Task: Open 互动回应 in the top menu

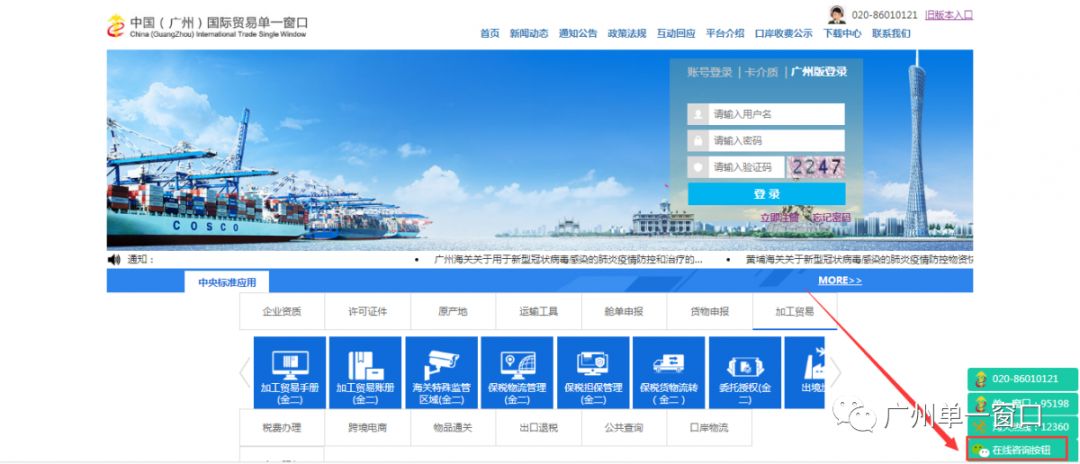Action: click(x=676, y=33)
